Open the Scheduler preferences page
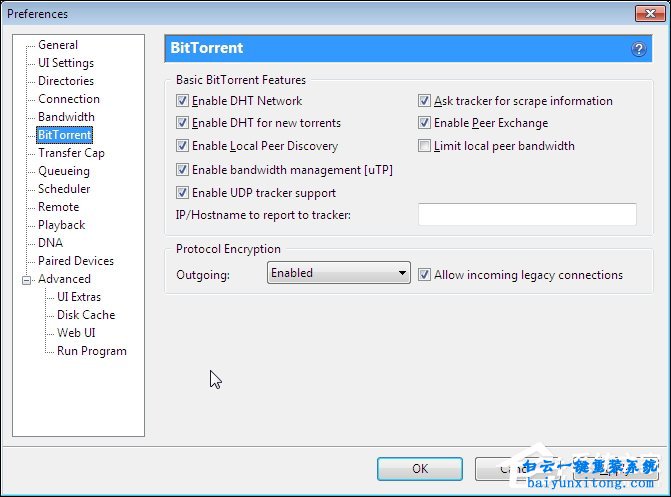The height and width of the screenshot is (497, 671). click(64, 189)
